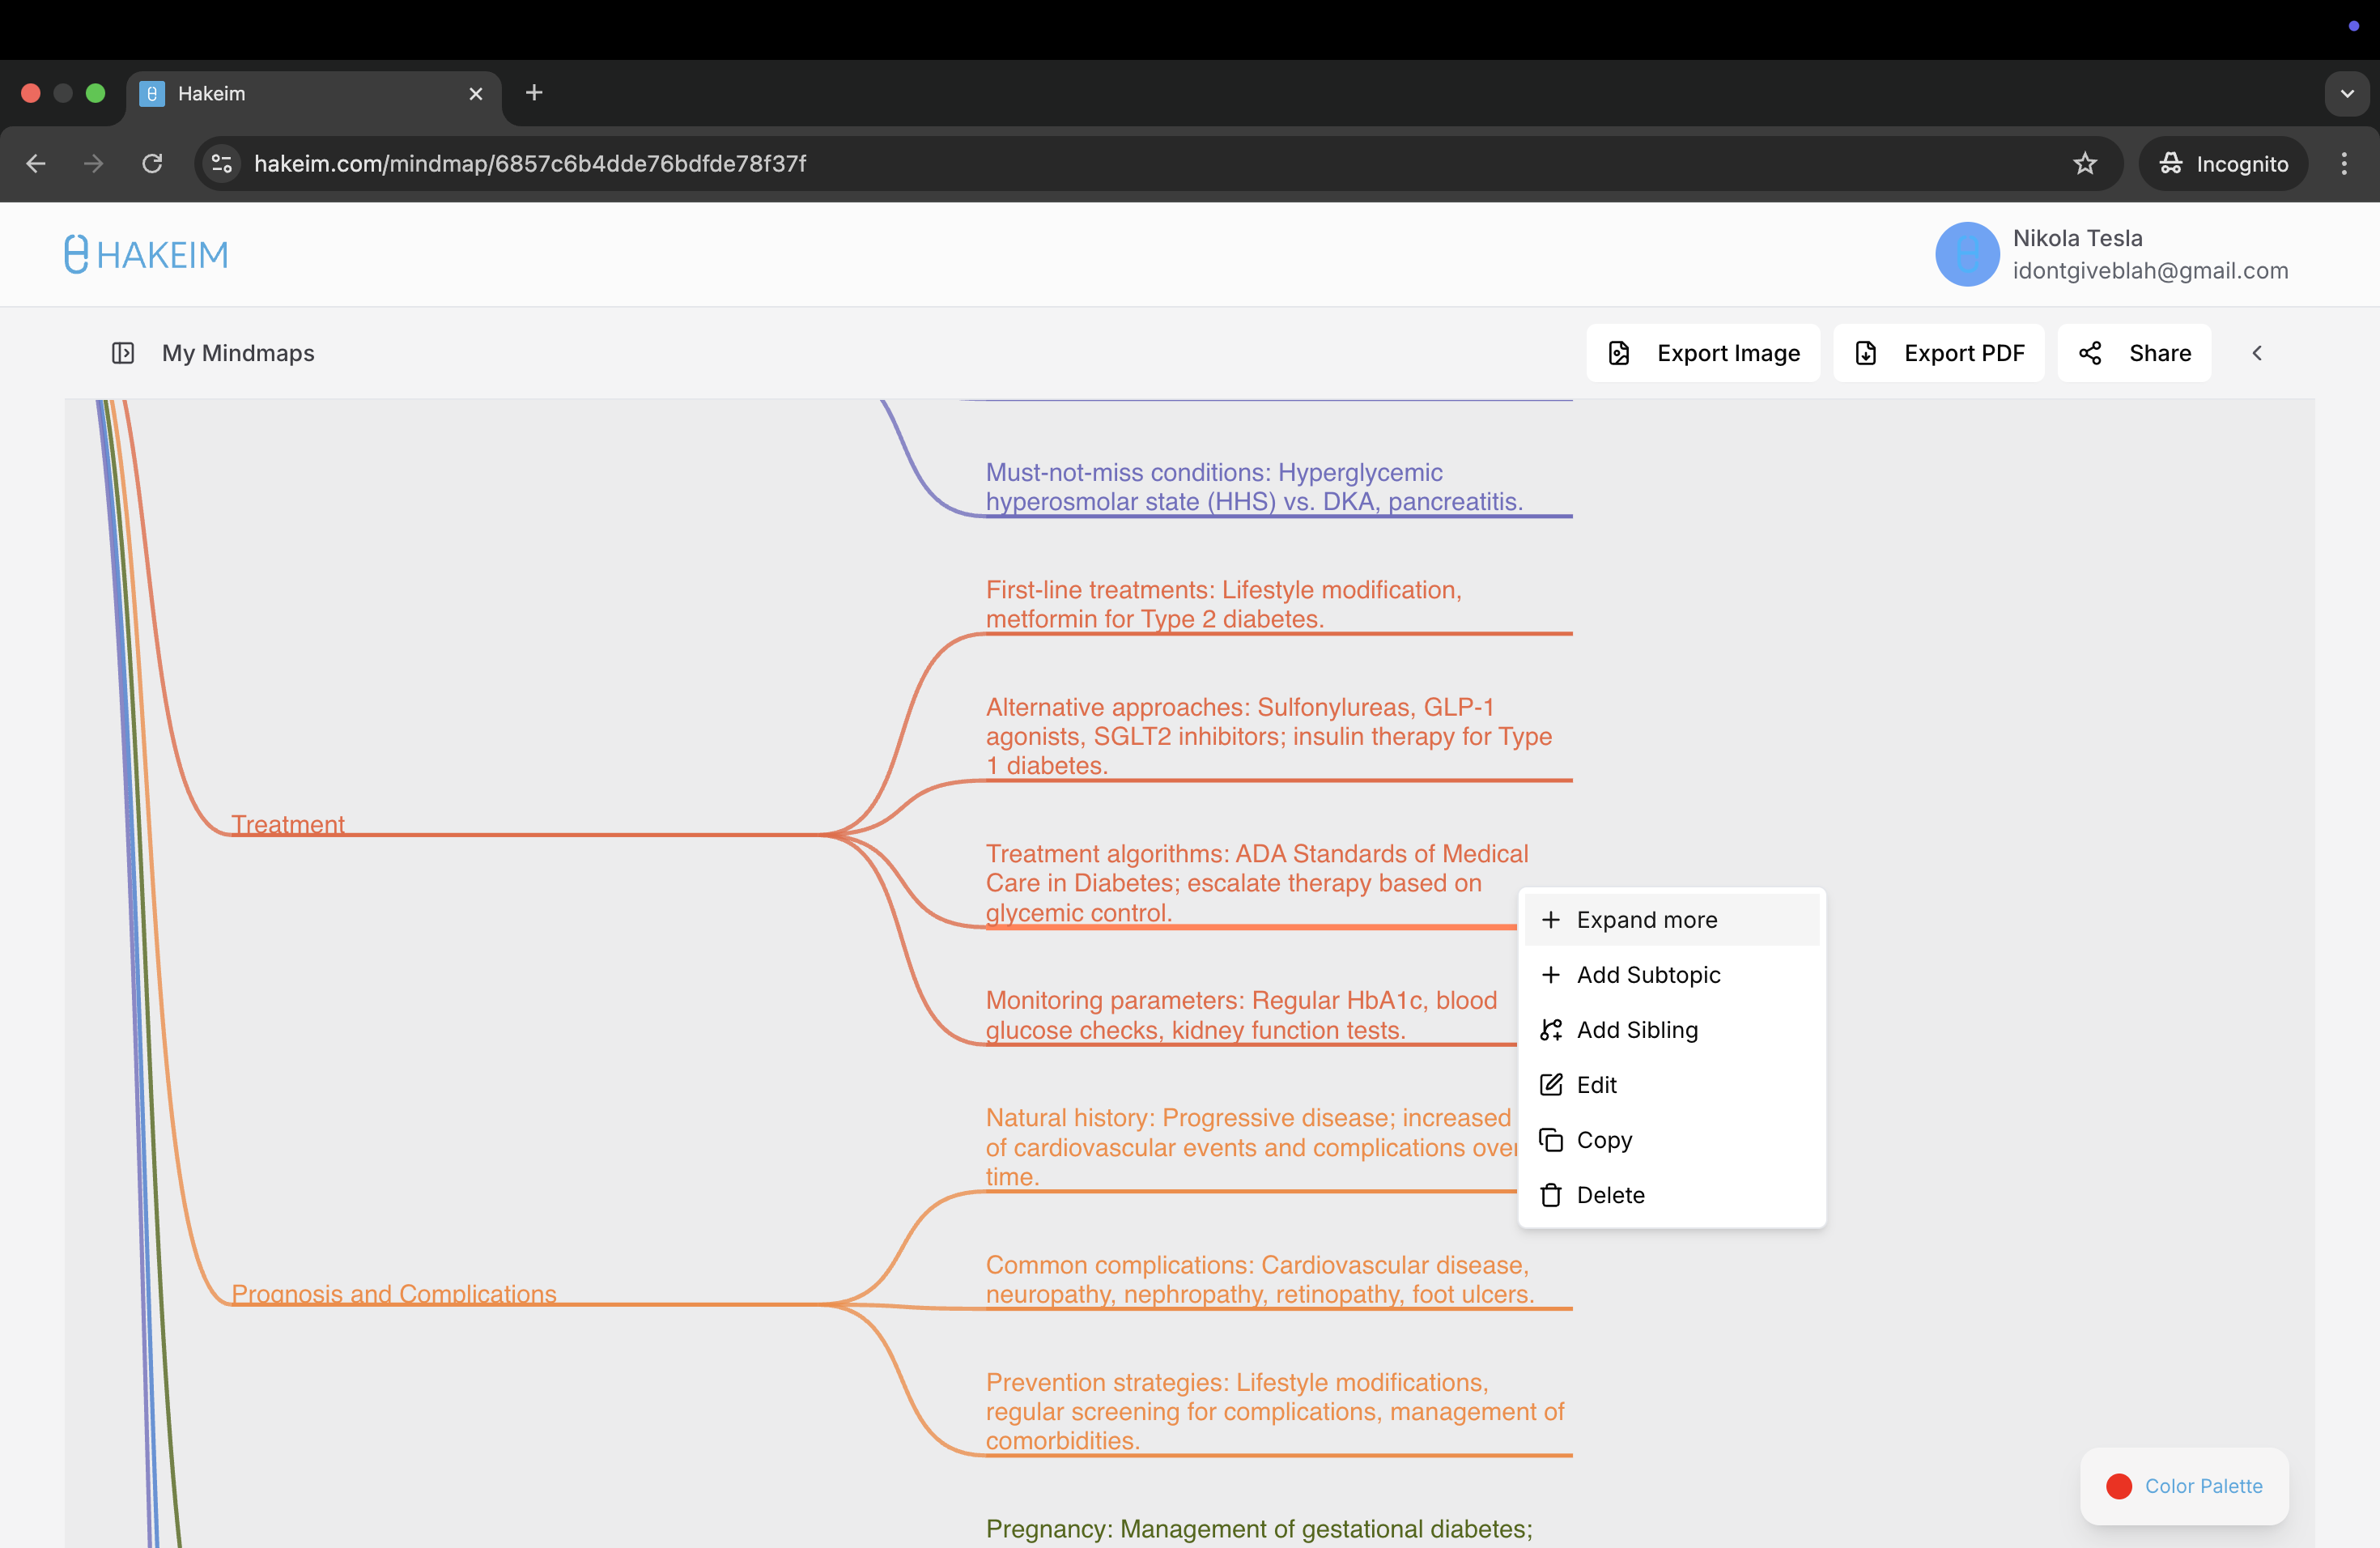Click the user email idontgiveblah@gmail.com
Viewport: 2380px width, 1548px height.
pyautogui.click(x=2150, y=271)
